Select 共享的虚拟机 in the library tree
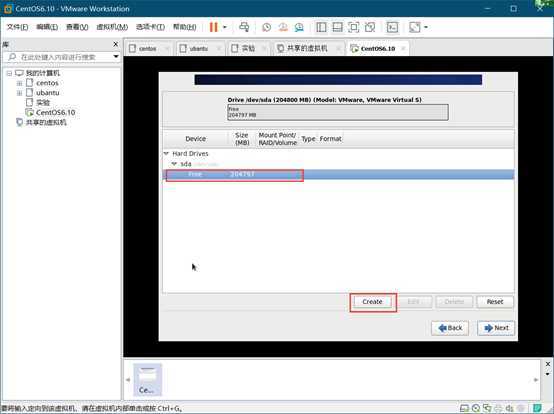 46,123
